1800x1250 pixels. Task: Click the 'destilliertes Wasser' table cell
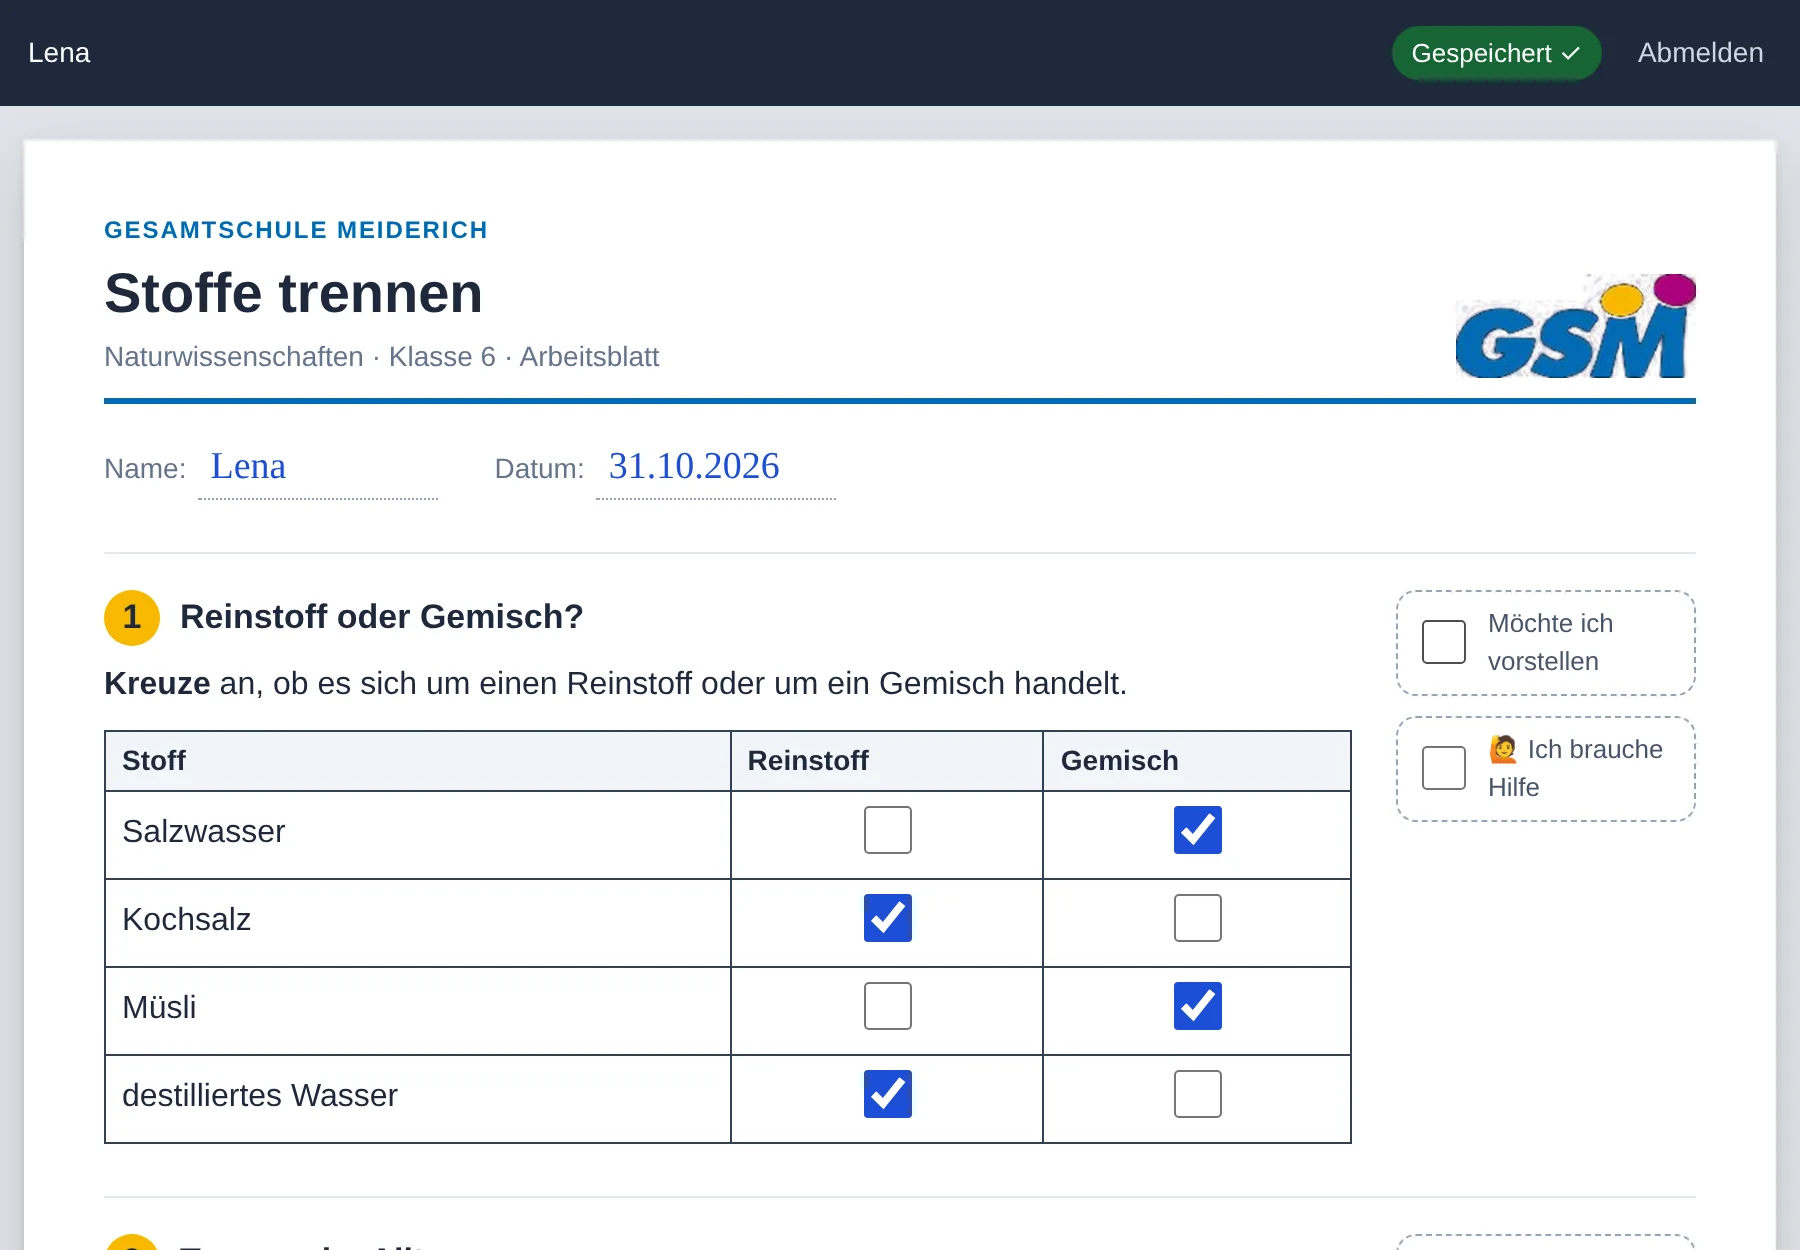tap(418, 1099)
